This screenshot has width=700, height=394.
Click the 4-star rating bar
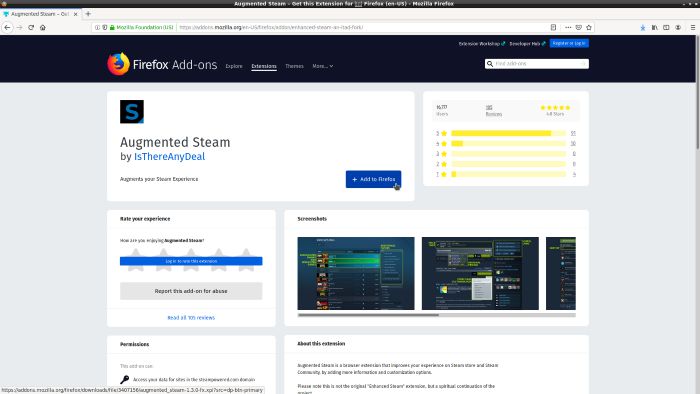pyautogui.click(x=508, y=144)
